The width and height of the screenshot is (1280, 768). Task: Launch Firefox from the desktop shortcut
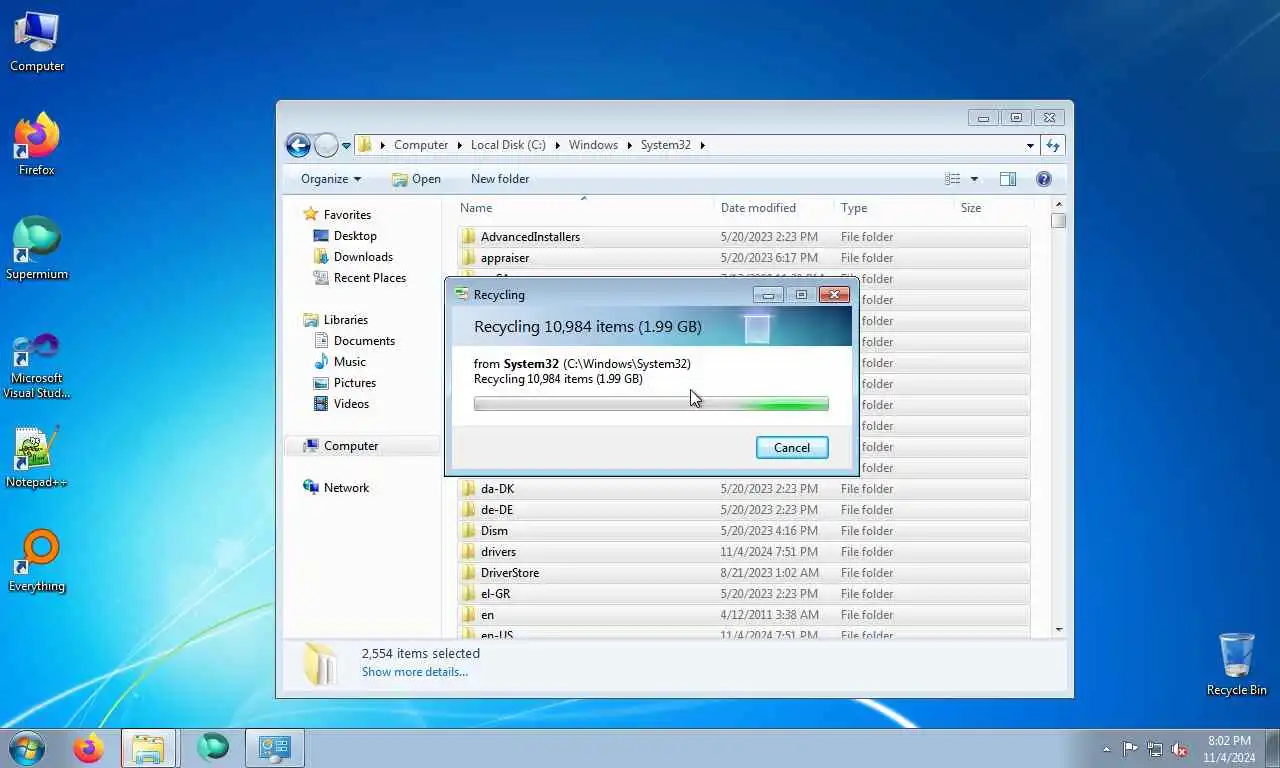pos(37,145)
